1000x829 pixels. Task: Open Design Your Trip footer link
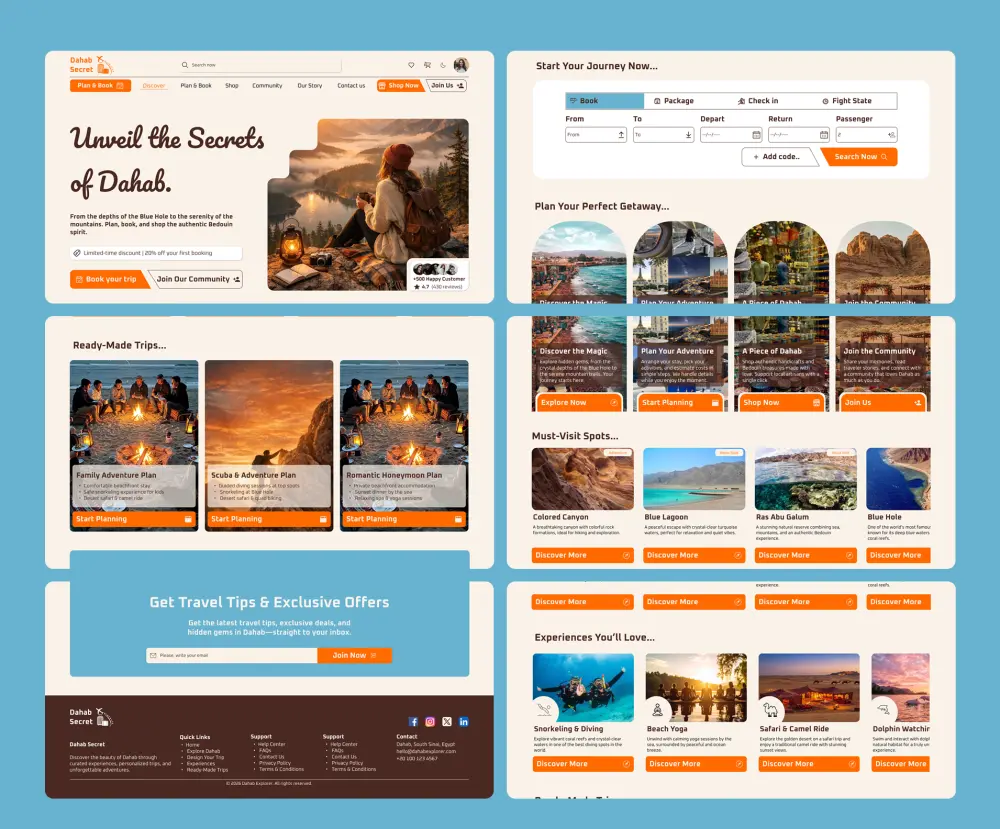click(x=205, y=758)
